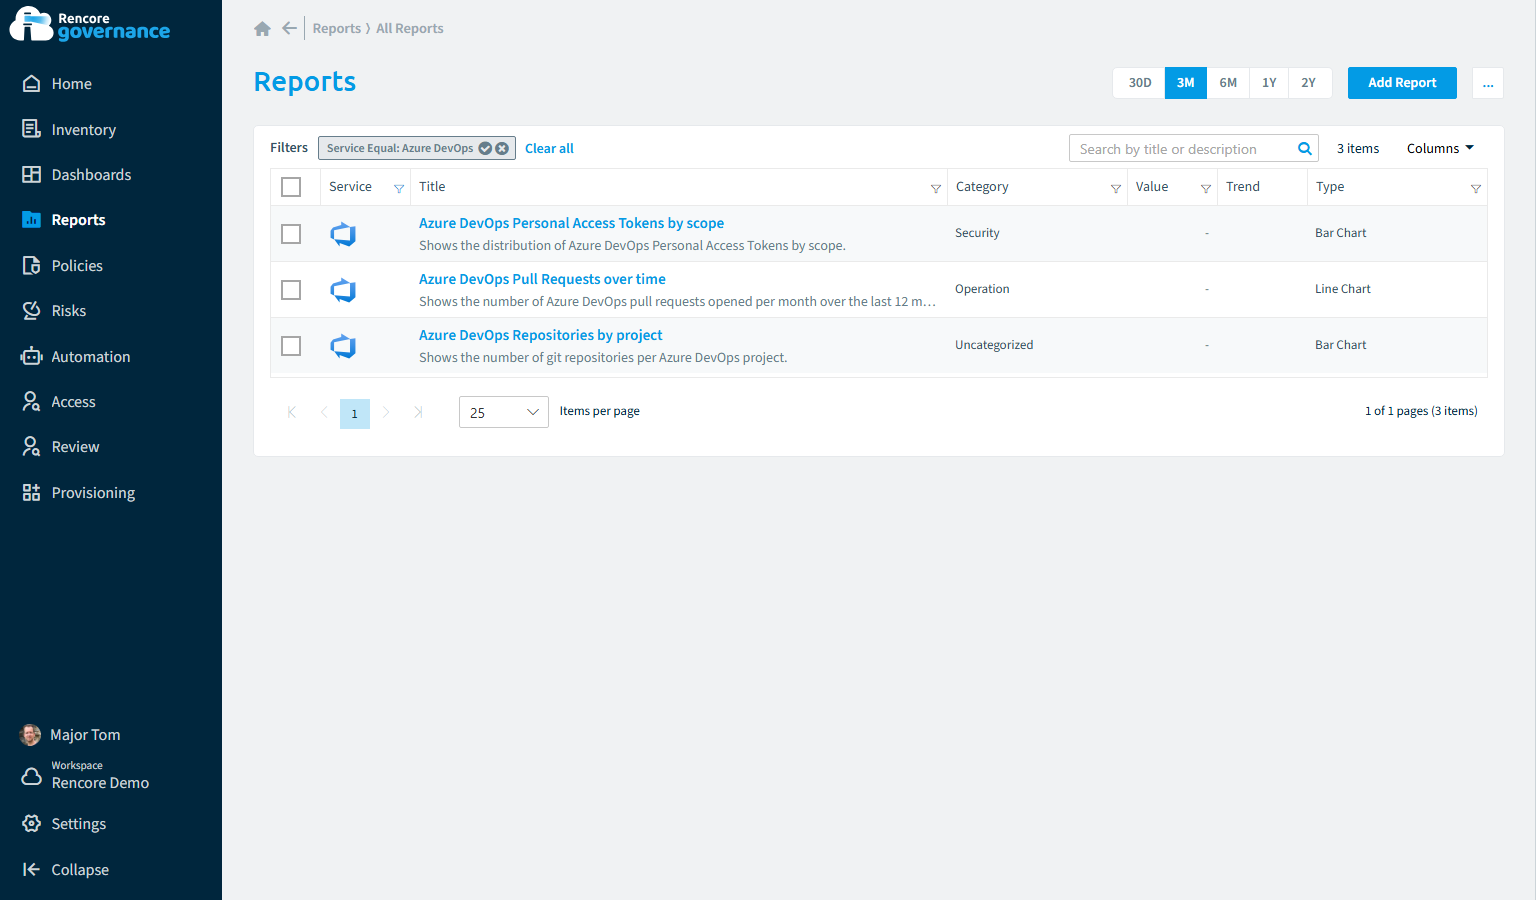Click the breadcrumb back arrow
Viewport: 1536px width, 900px height.
pos(289,28)
